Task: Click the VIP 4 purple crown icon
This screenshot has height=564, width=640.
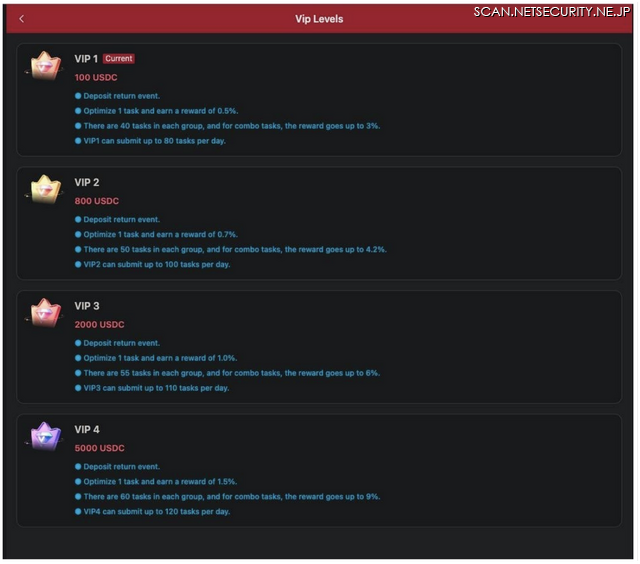Action: click(x=44, y=437)
